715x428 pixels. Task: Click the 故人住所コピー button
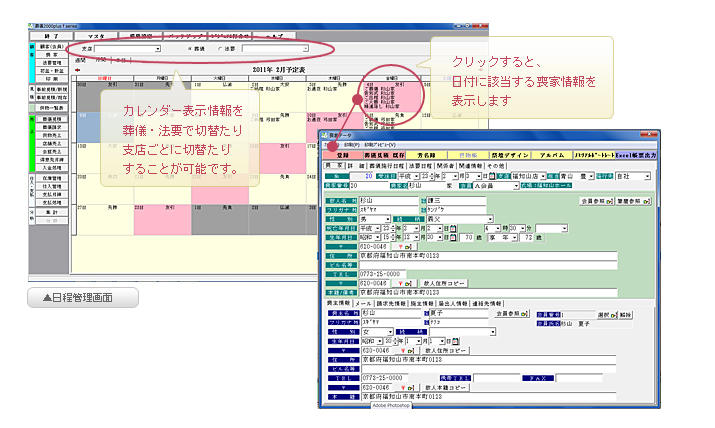[443, 284]
